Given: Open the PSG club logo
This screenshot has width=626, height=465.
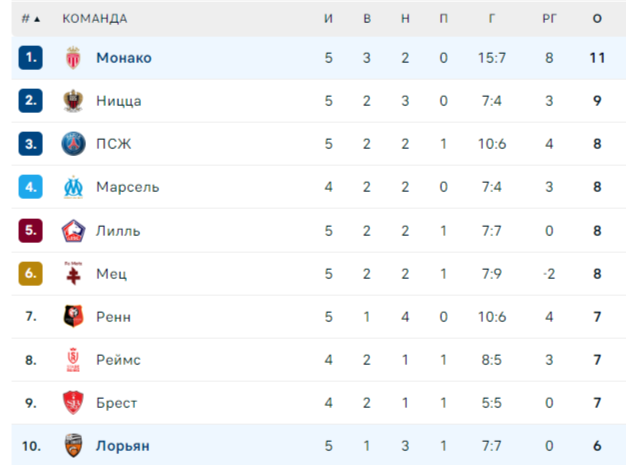Looking at the screenshot, I should (73, 144).
